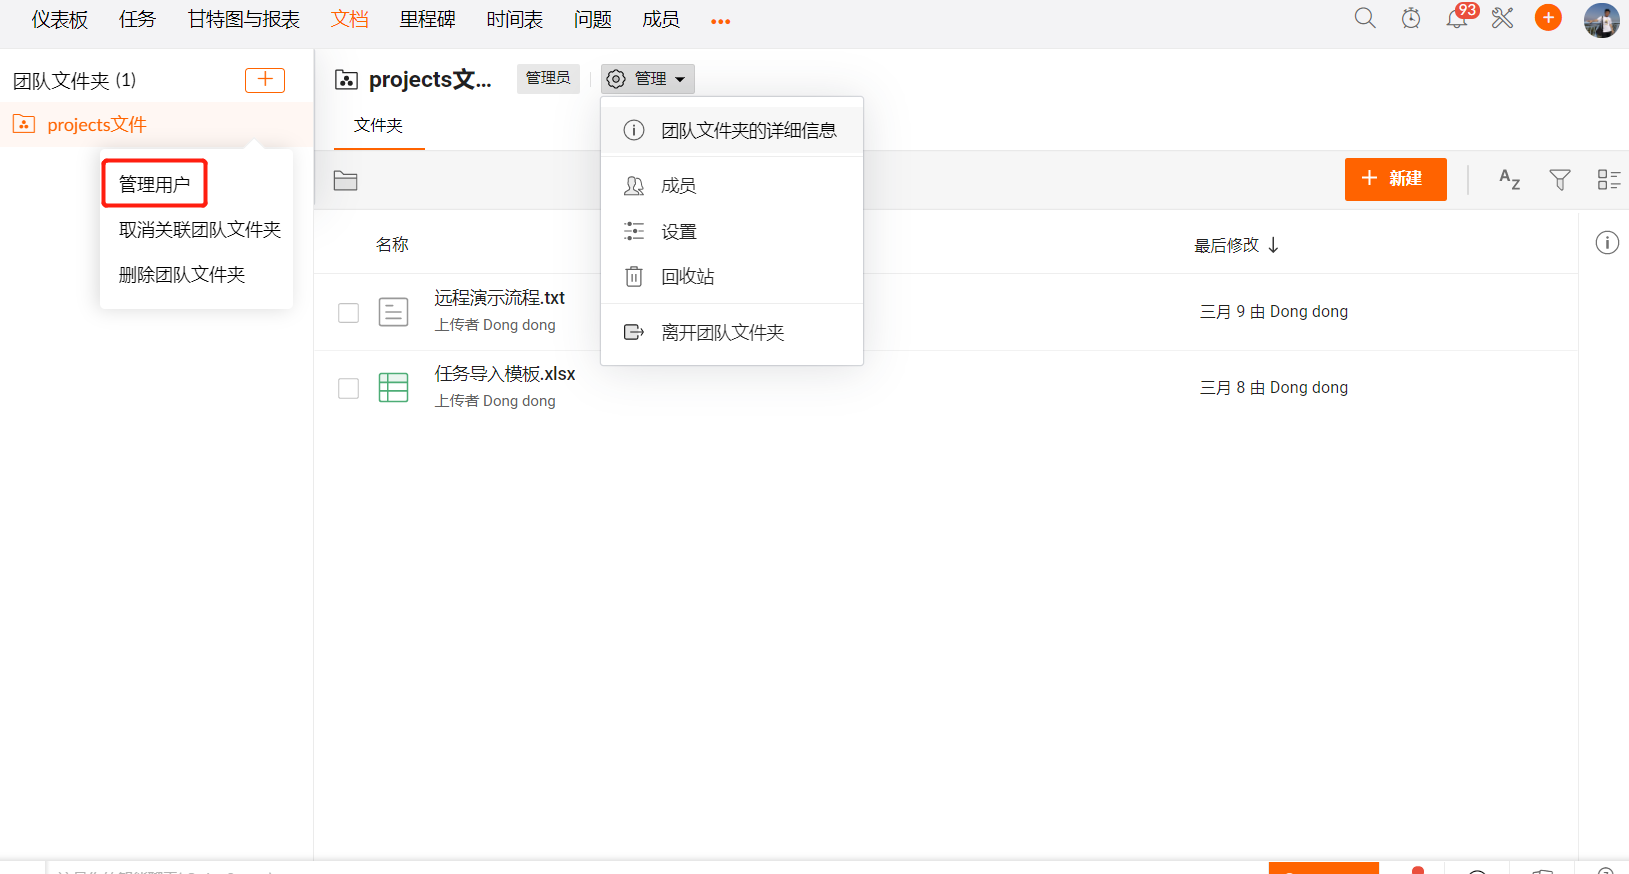Open the timer clock icon
Screen dimensions: 1629x874
point(1410,18)
